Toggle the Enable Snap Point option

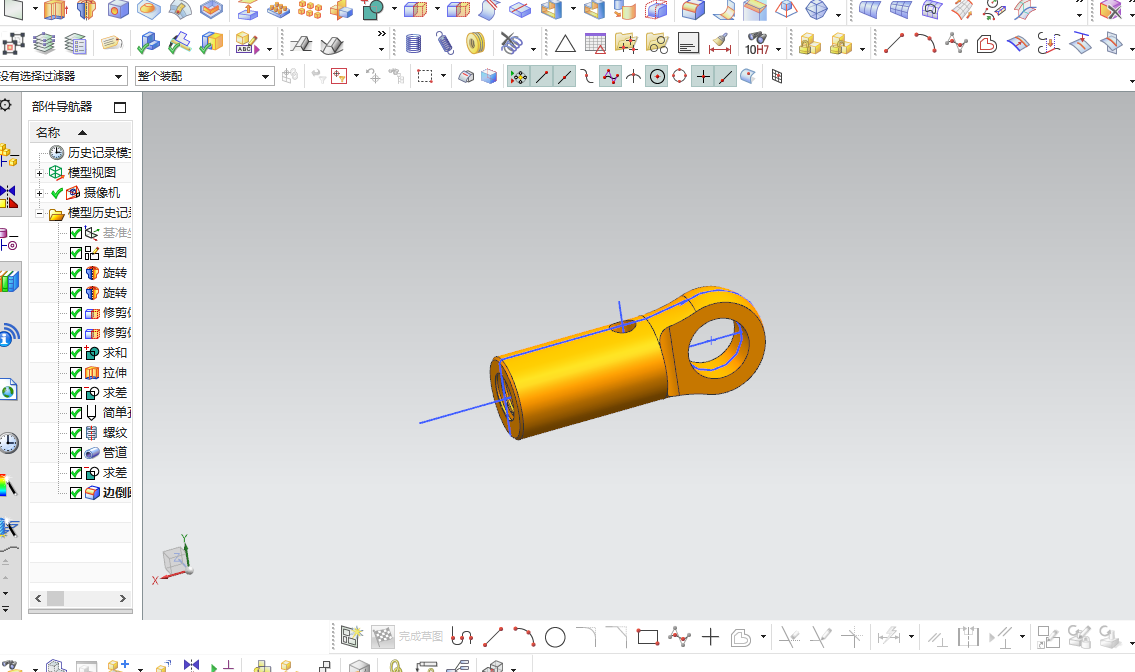point(518,76)
